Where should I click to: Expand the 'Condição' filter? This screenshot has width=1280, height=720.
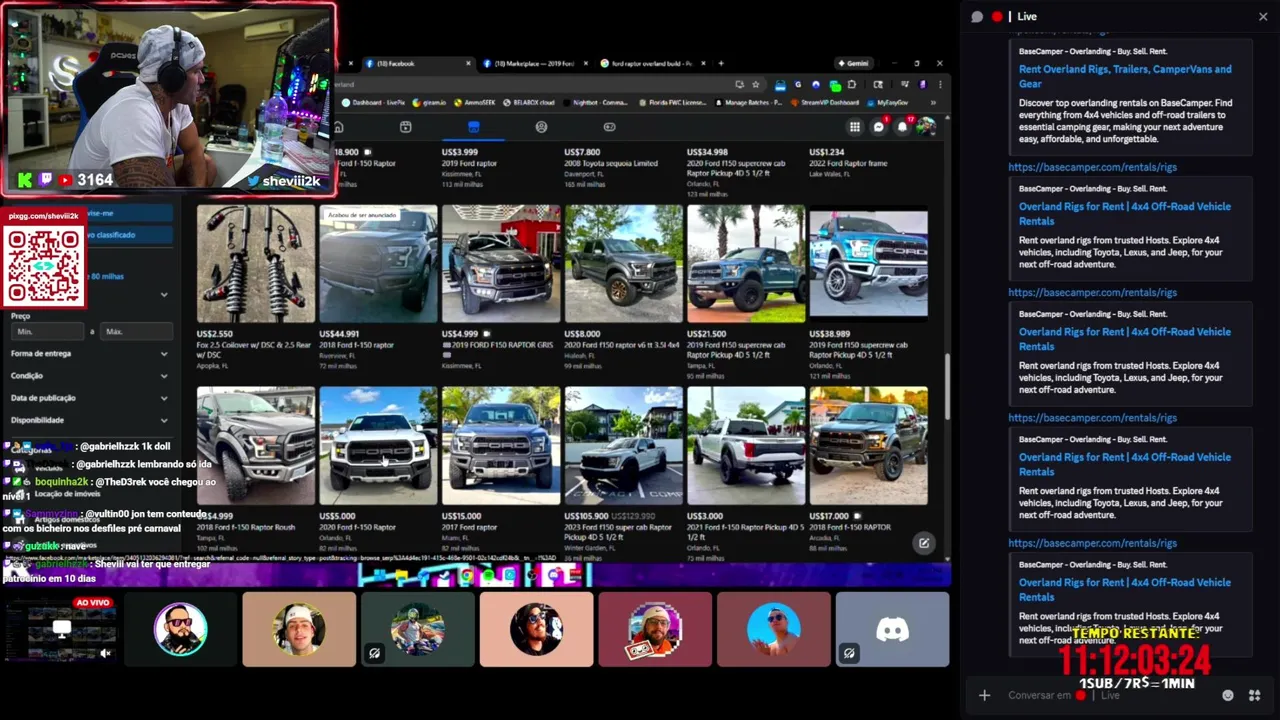[89, 375]
